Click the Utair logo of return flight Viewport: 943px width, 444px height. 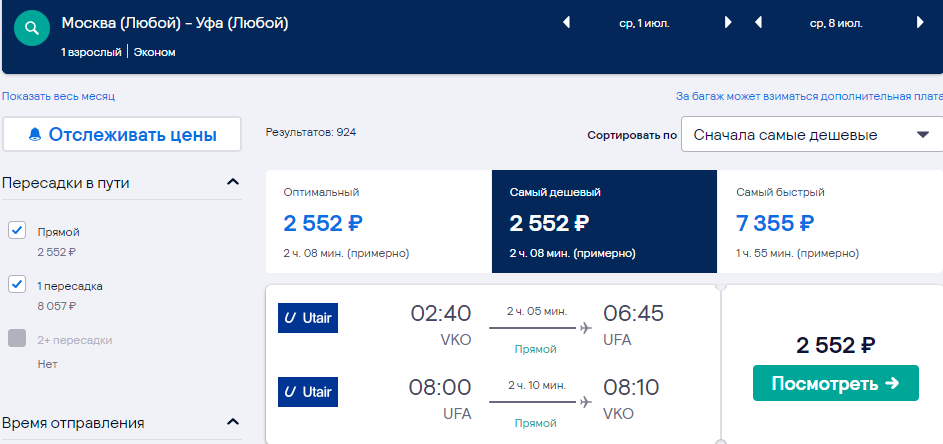(x=308, y=392)
